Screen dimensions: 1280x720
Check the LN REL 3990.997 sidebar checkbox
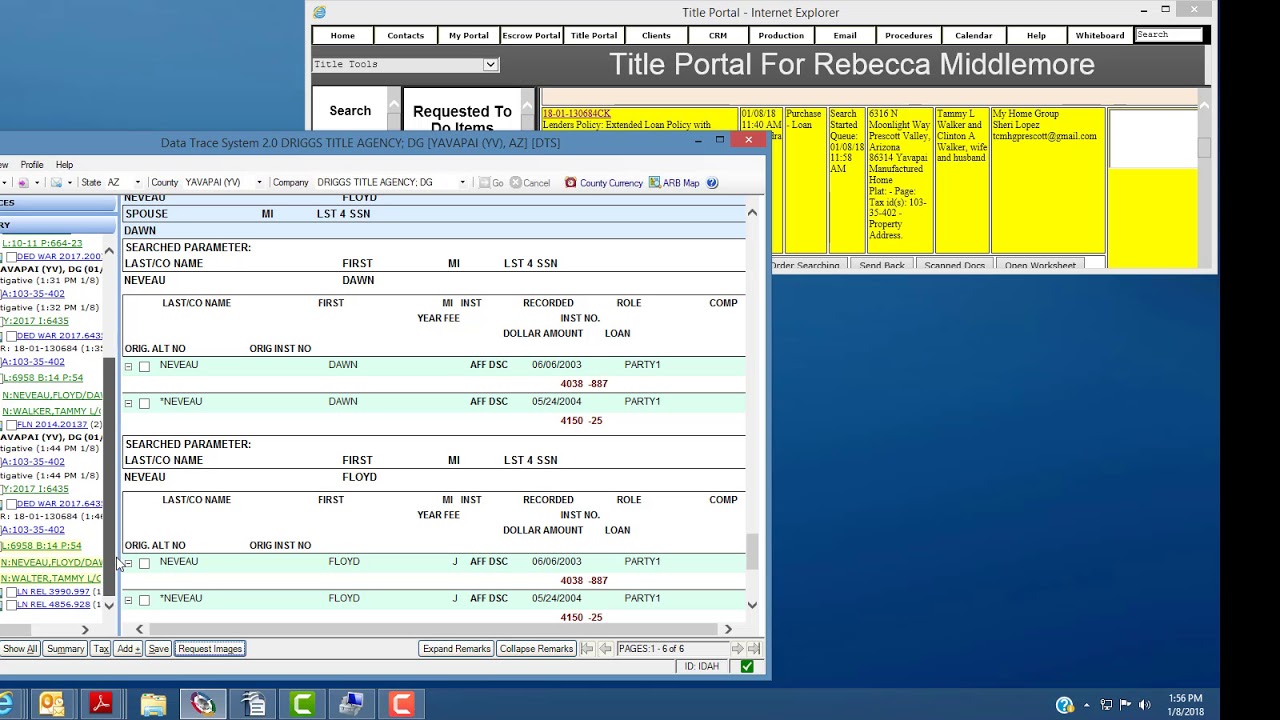click(x=11, y=592)
